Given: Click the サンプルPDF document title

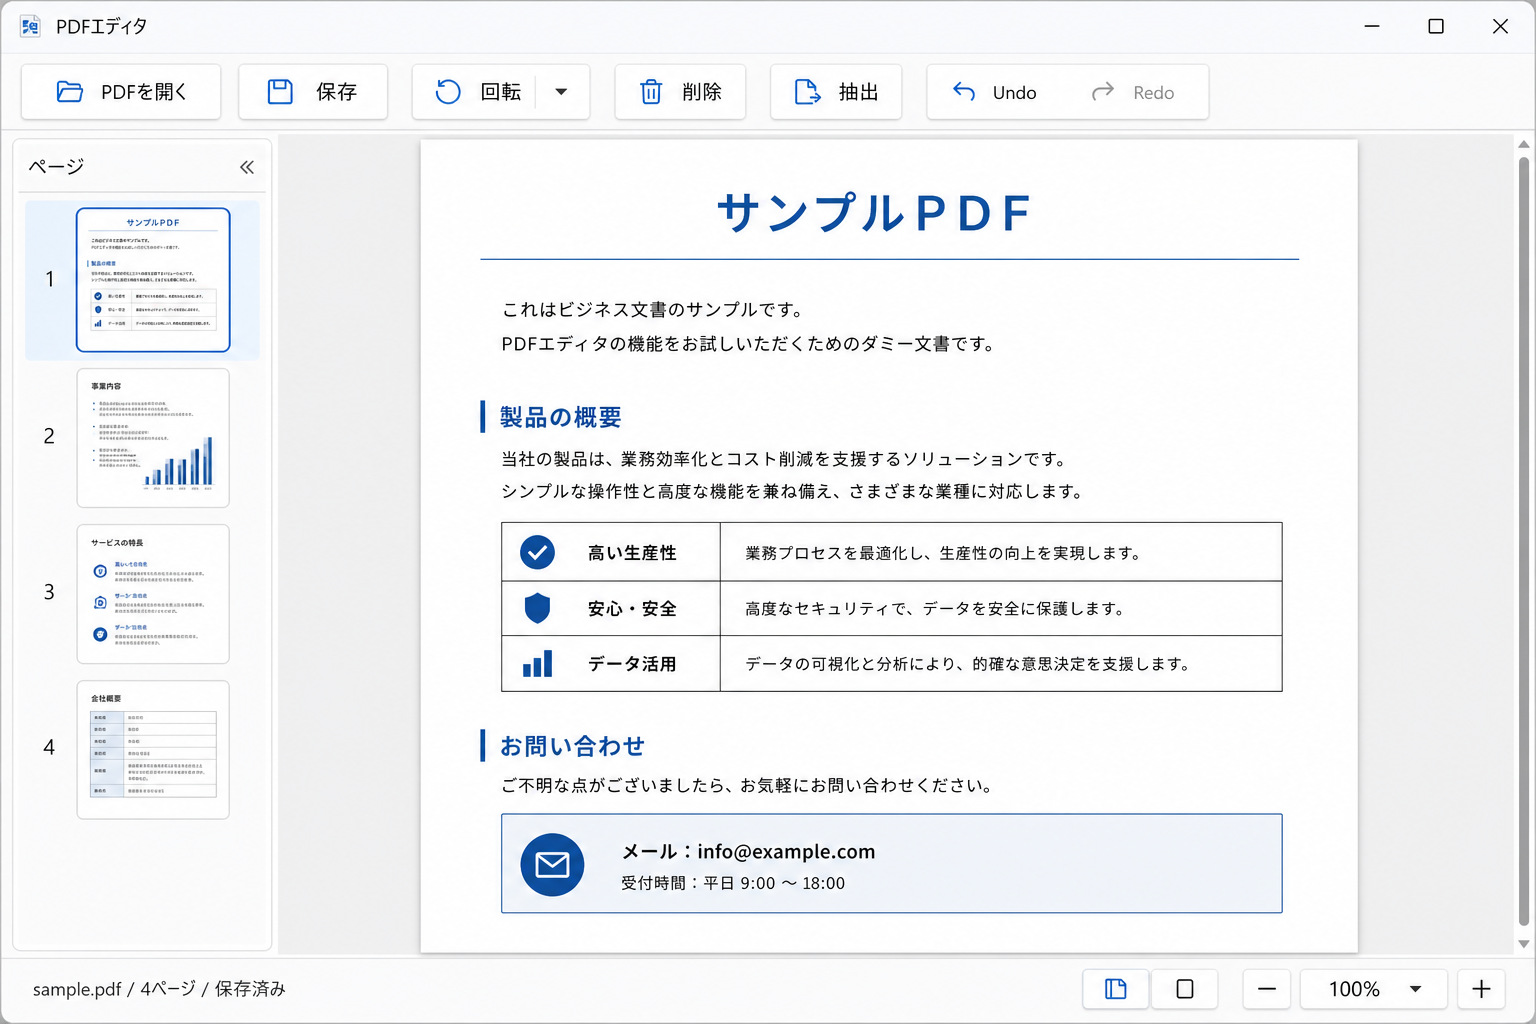Looking at the screenshot, I should [874, 213].
